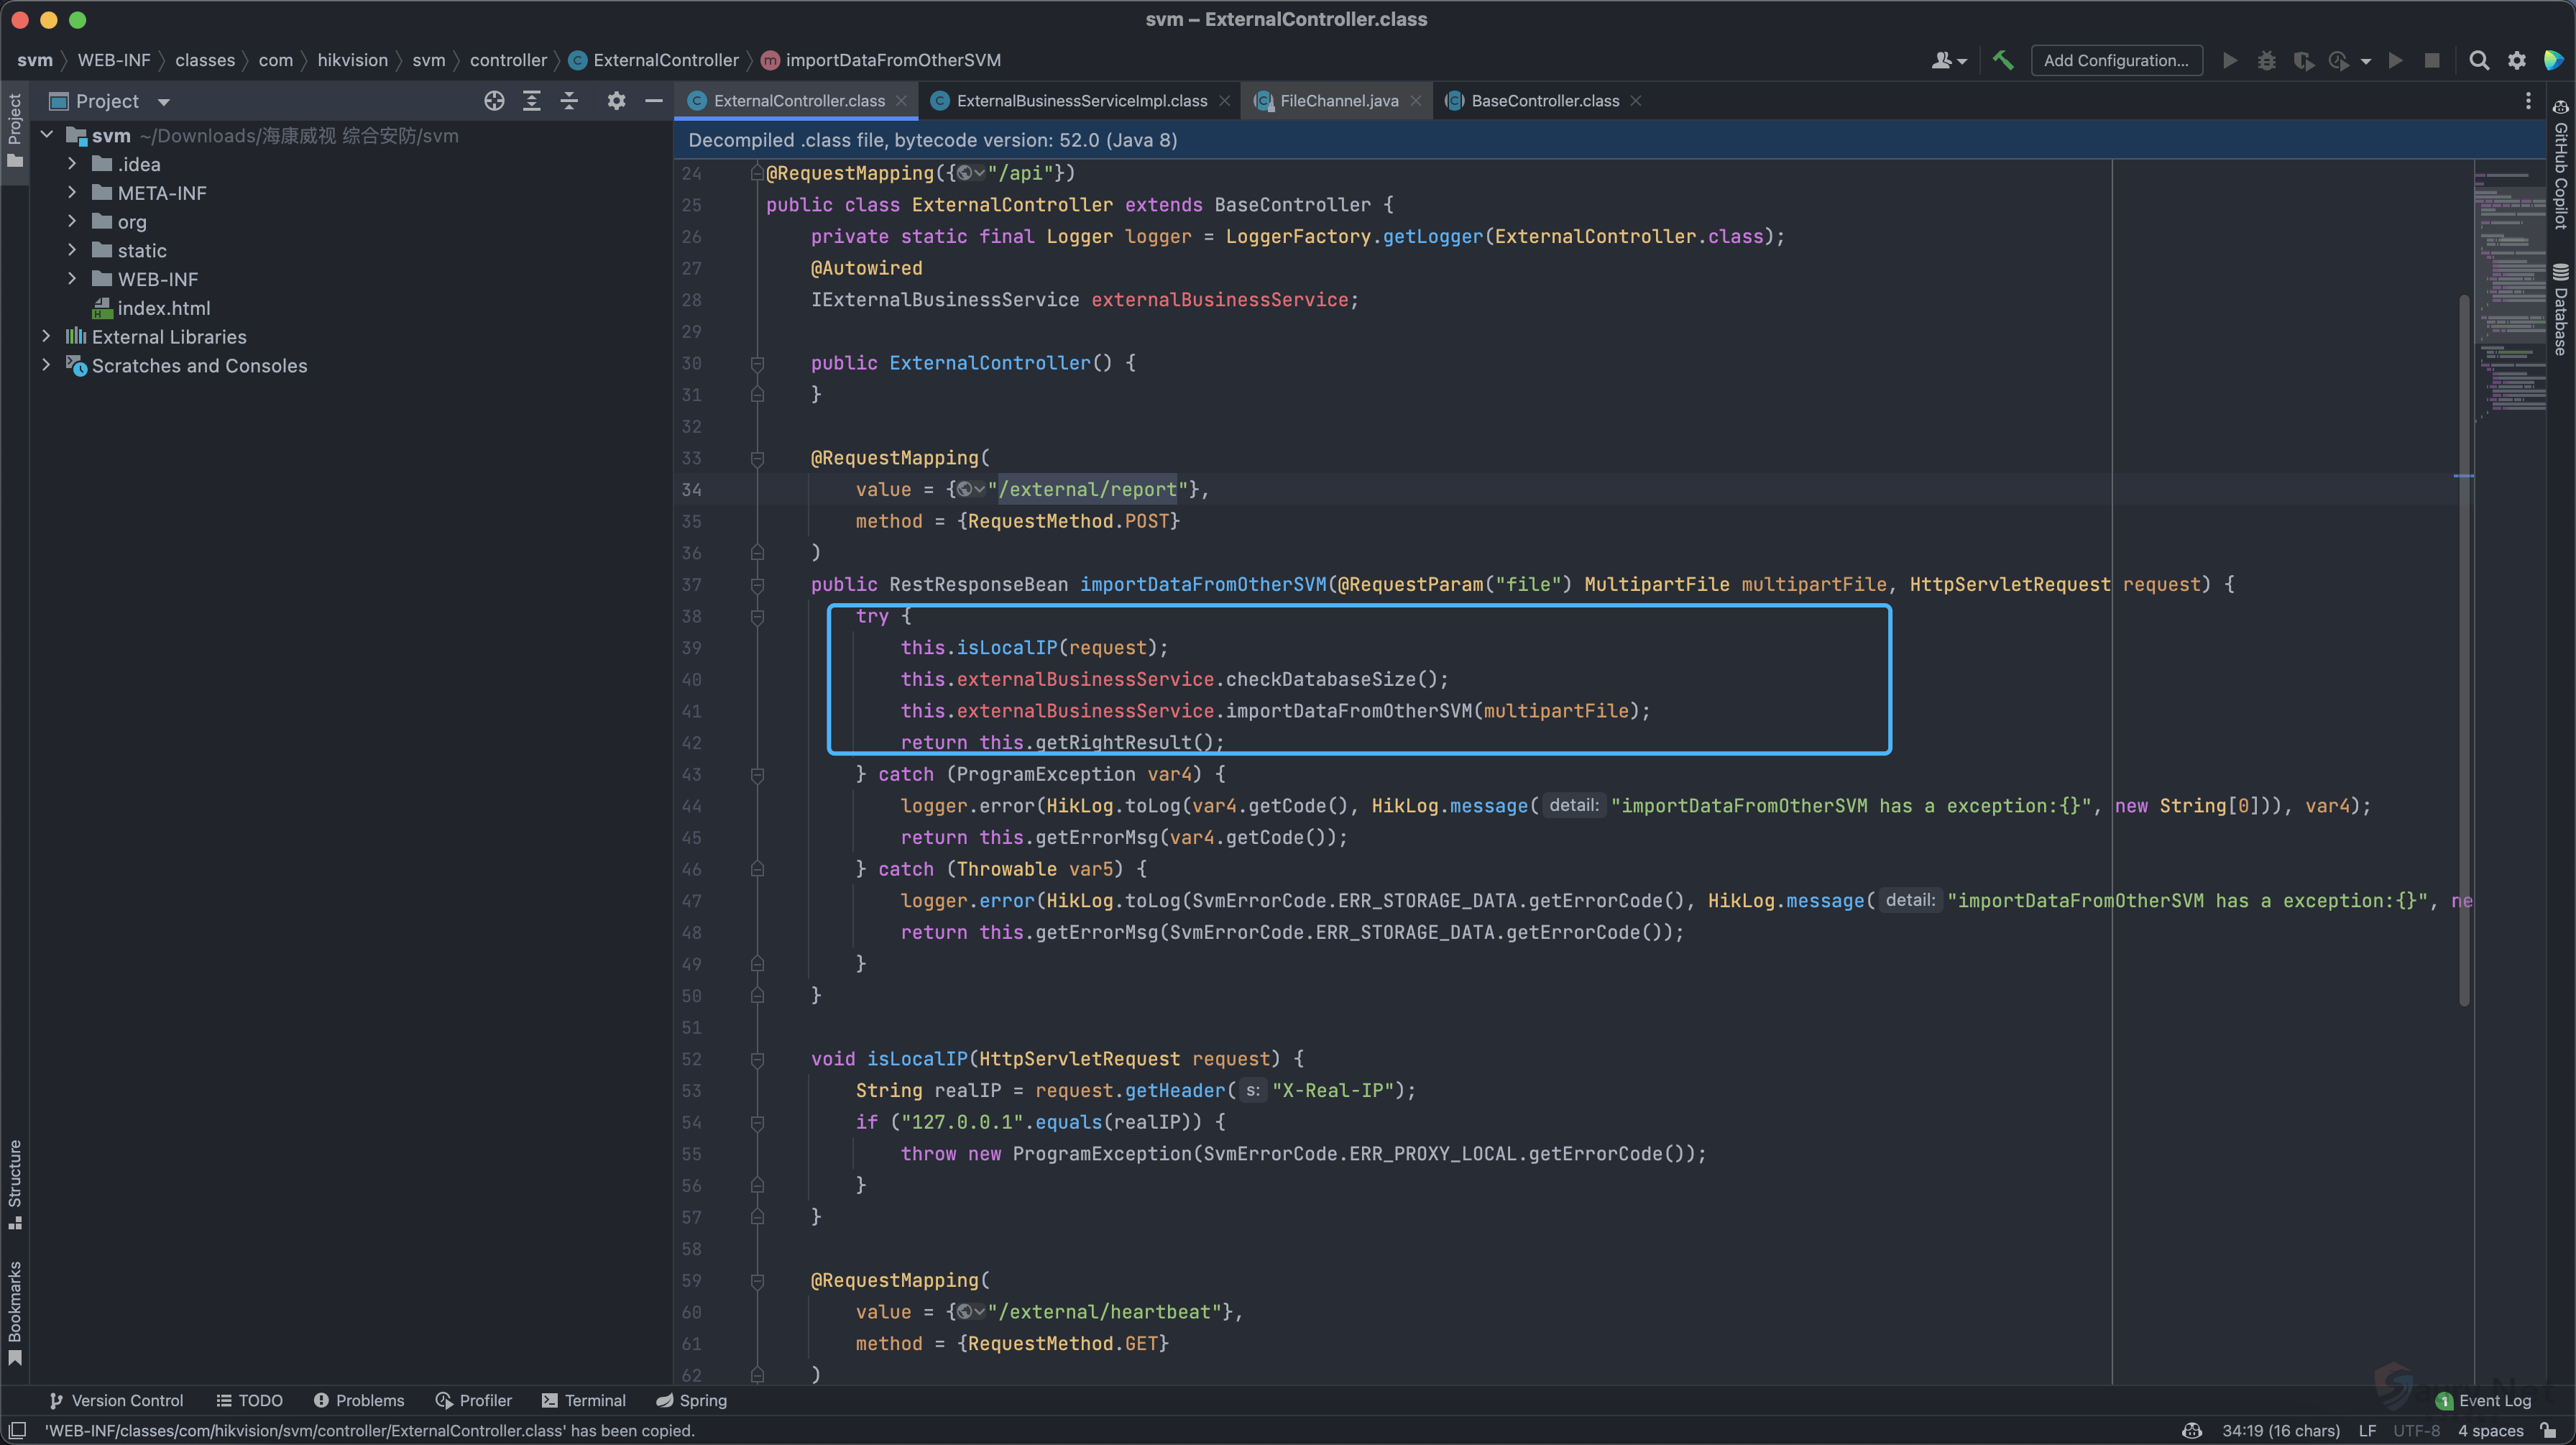Open IDE settings gear in top toolbar
The image size is (2576, 1445).
click(x=2516, y=60)
